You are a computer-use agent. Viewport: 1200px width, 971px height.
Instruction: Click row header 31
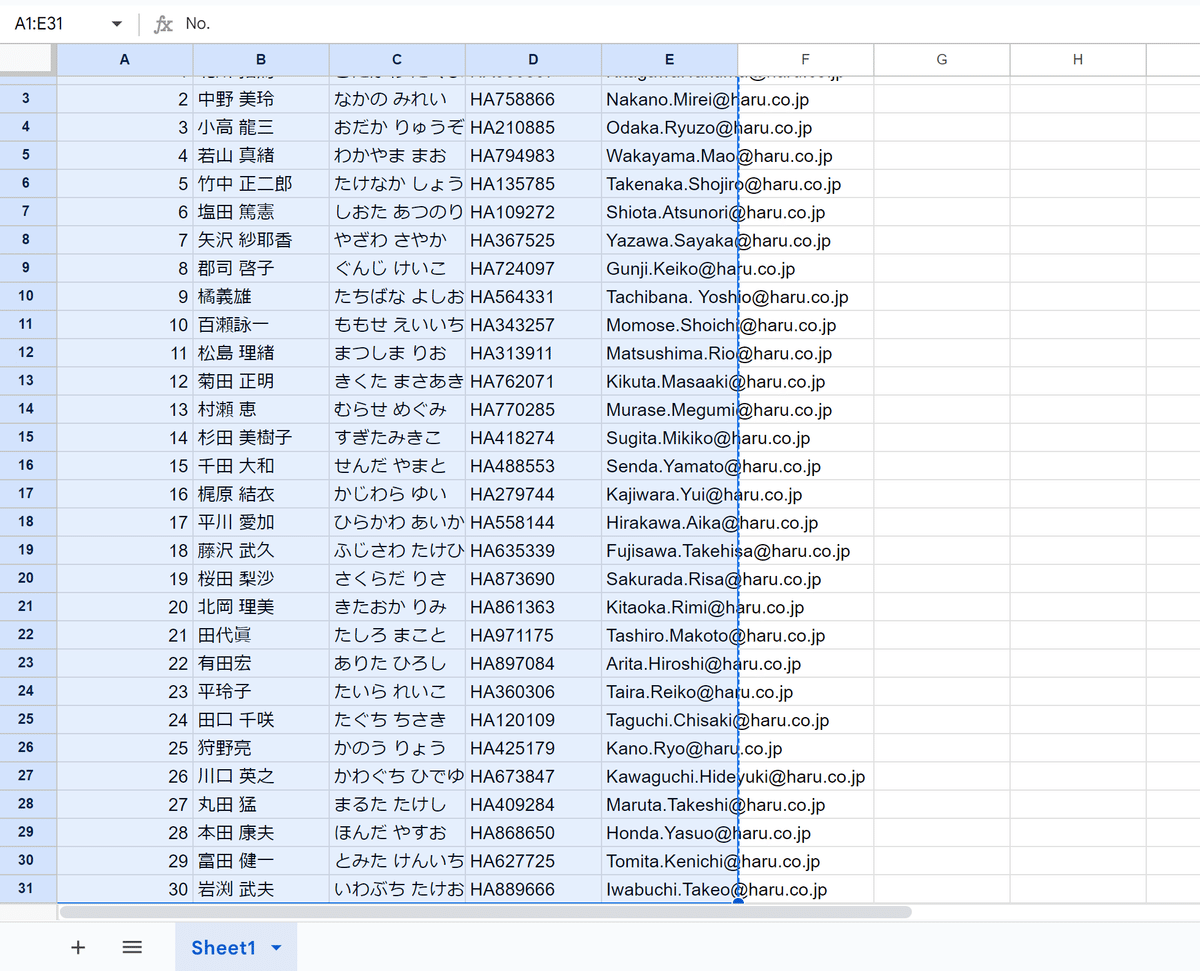[29, 889]
